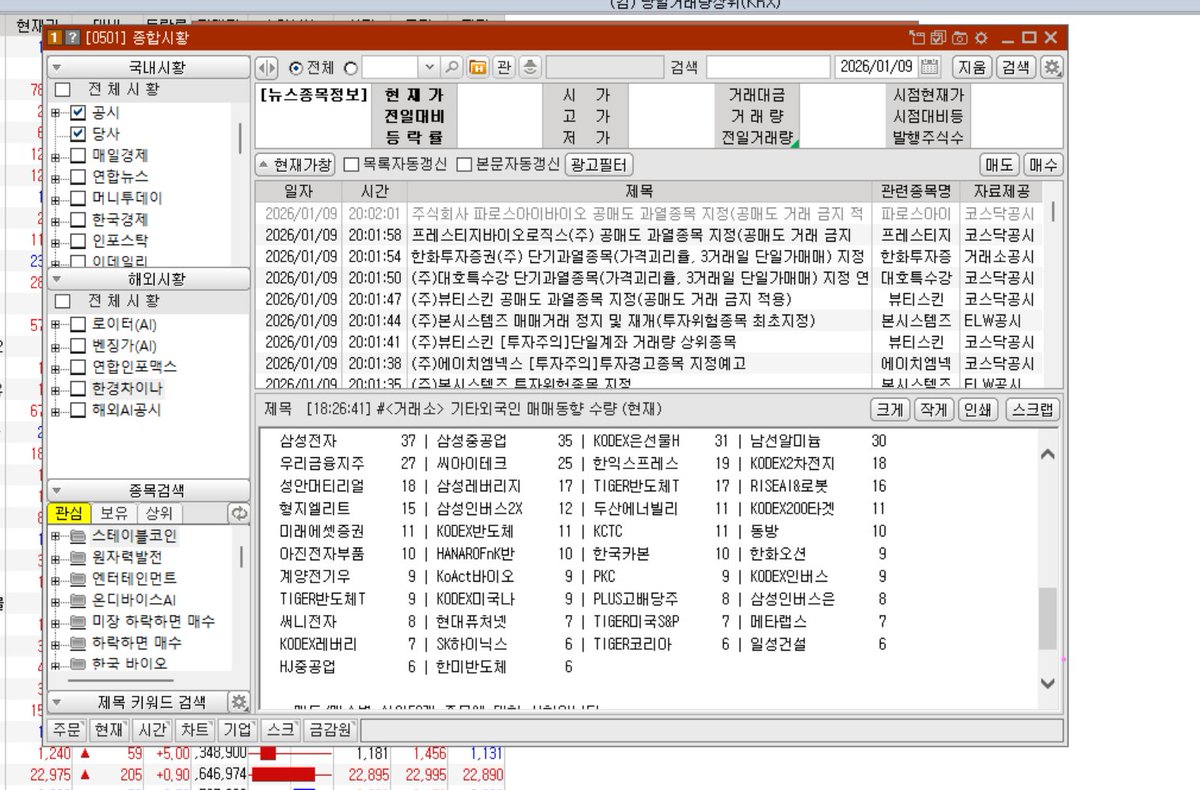
Task: Click the 지움 clear button
Action: coord(972,67)
